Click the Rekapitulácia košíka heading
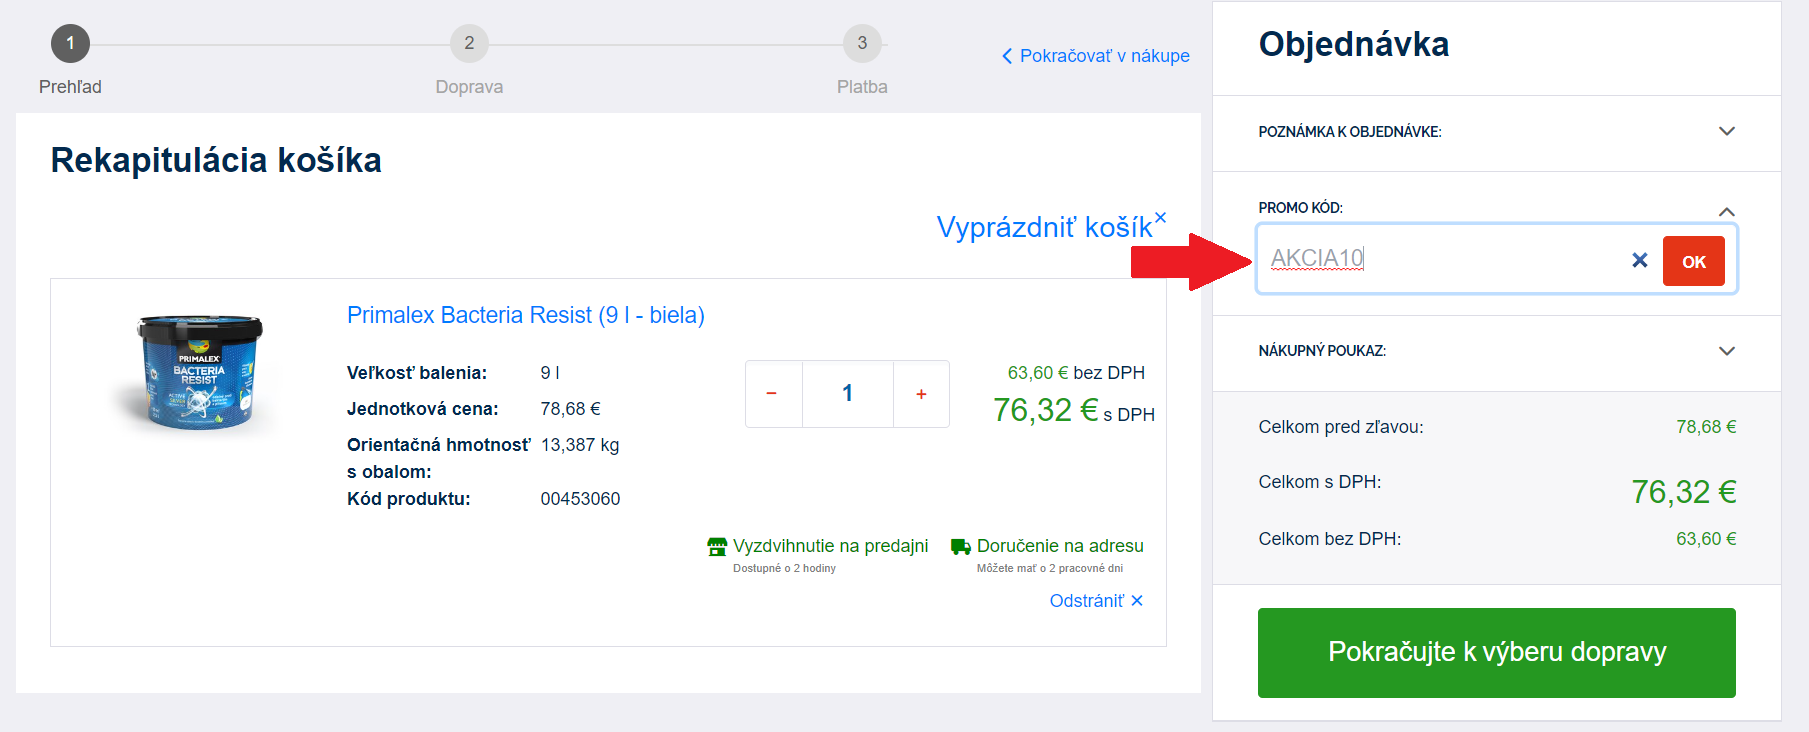The image size is (1809, 732). coord(216,160)
